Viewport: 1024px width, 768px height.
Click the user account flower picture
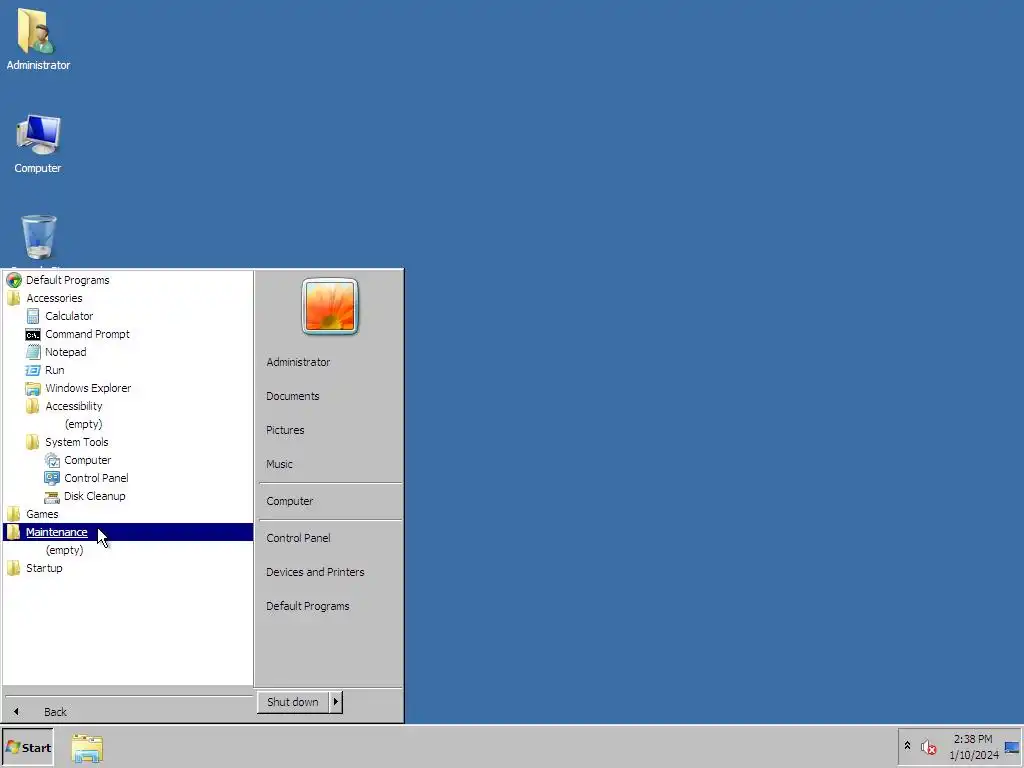point(330,306)
